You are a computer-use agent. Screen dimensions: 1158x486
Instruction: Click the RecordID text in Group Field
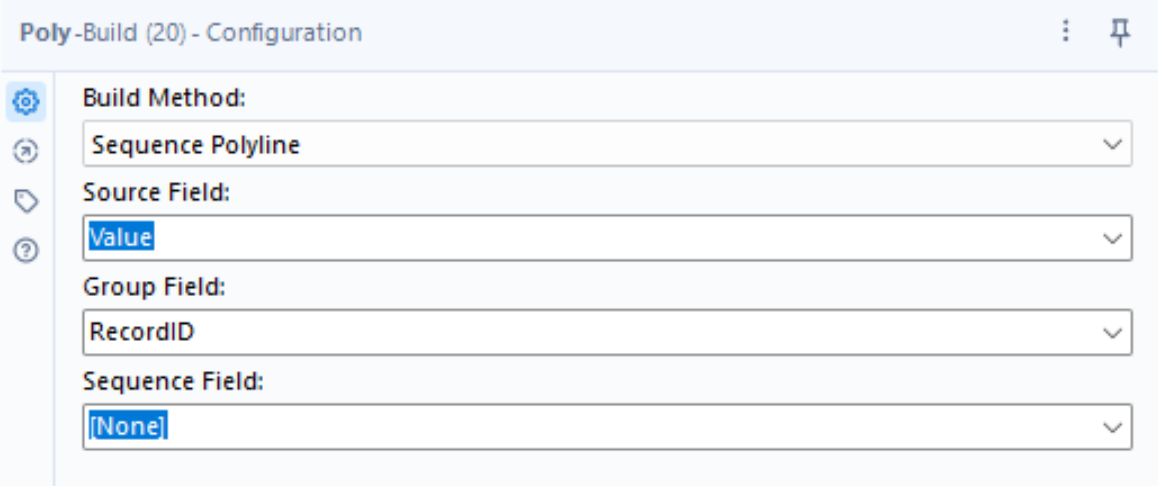(x=142, y=332)
